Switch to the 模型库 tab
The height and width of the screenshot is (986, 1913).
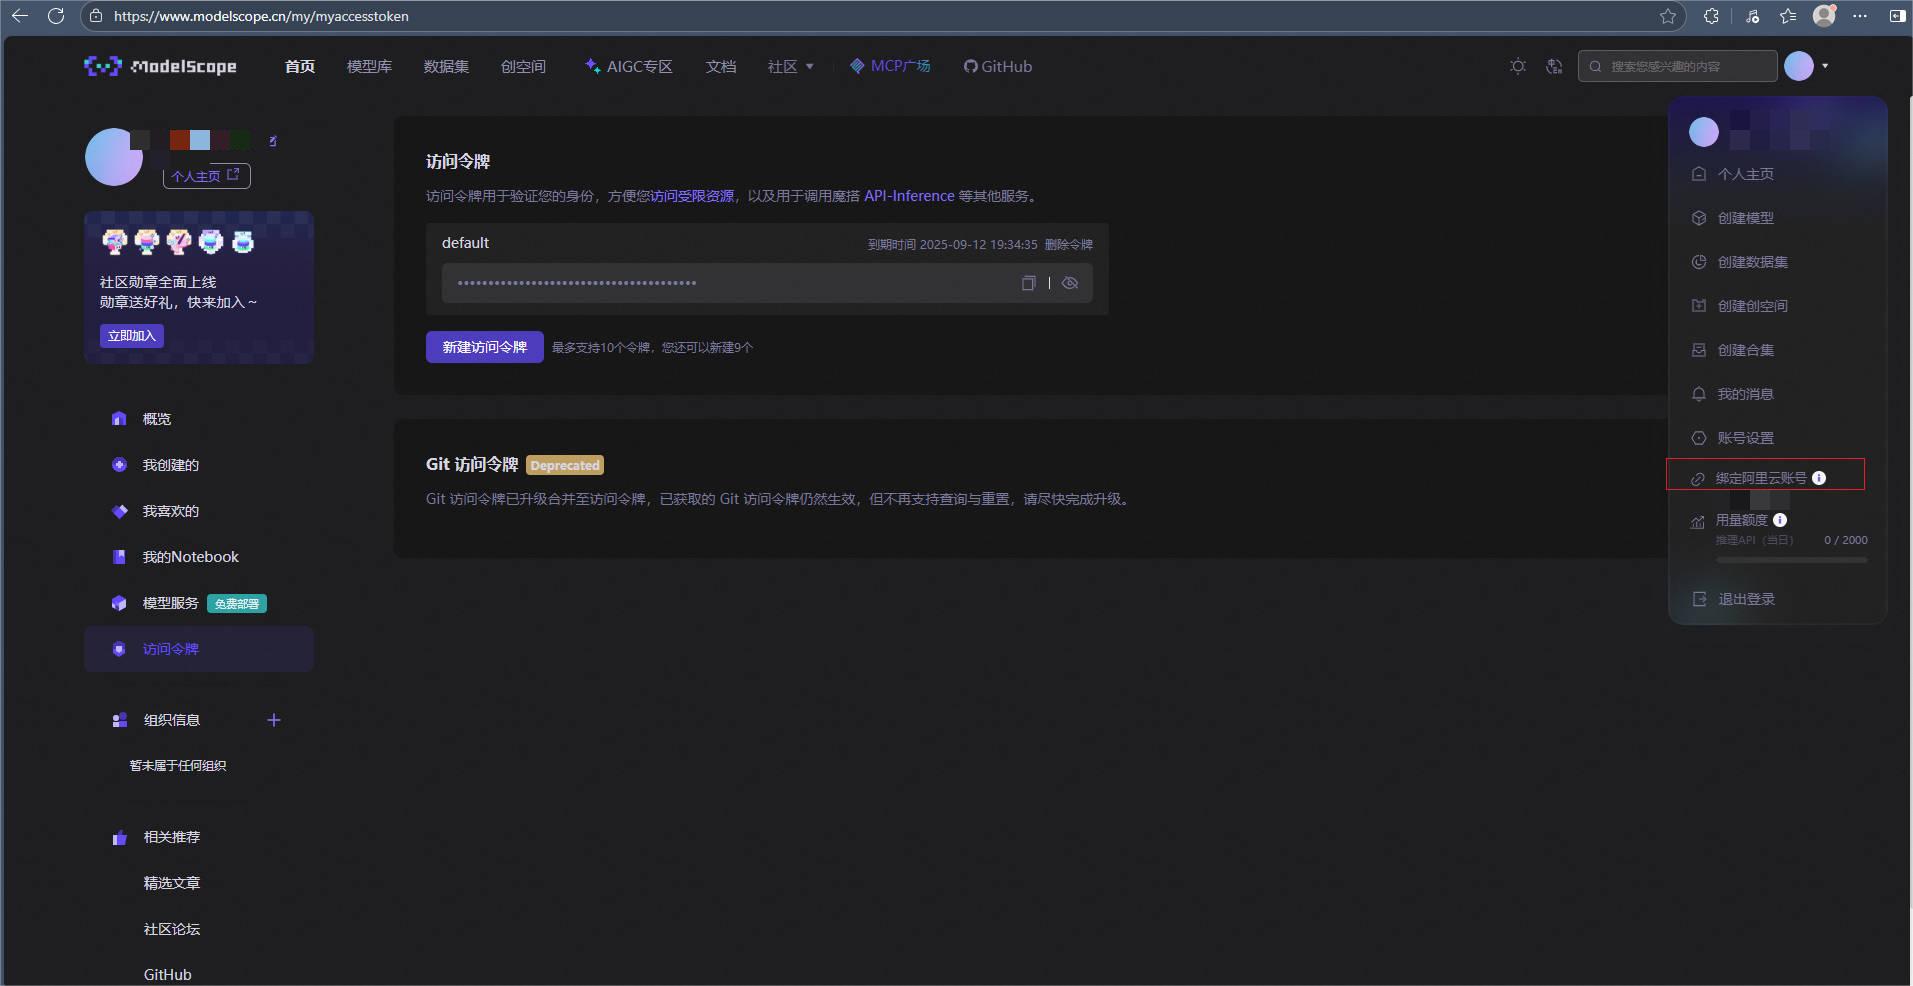click(x=367, y=66)
